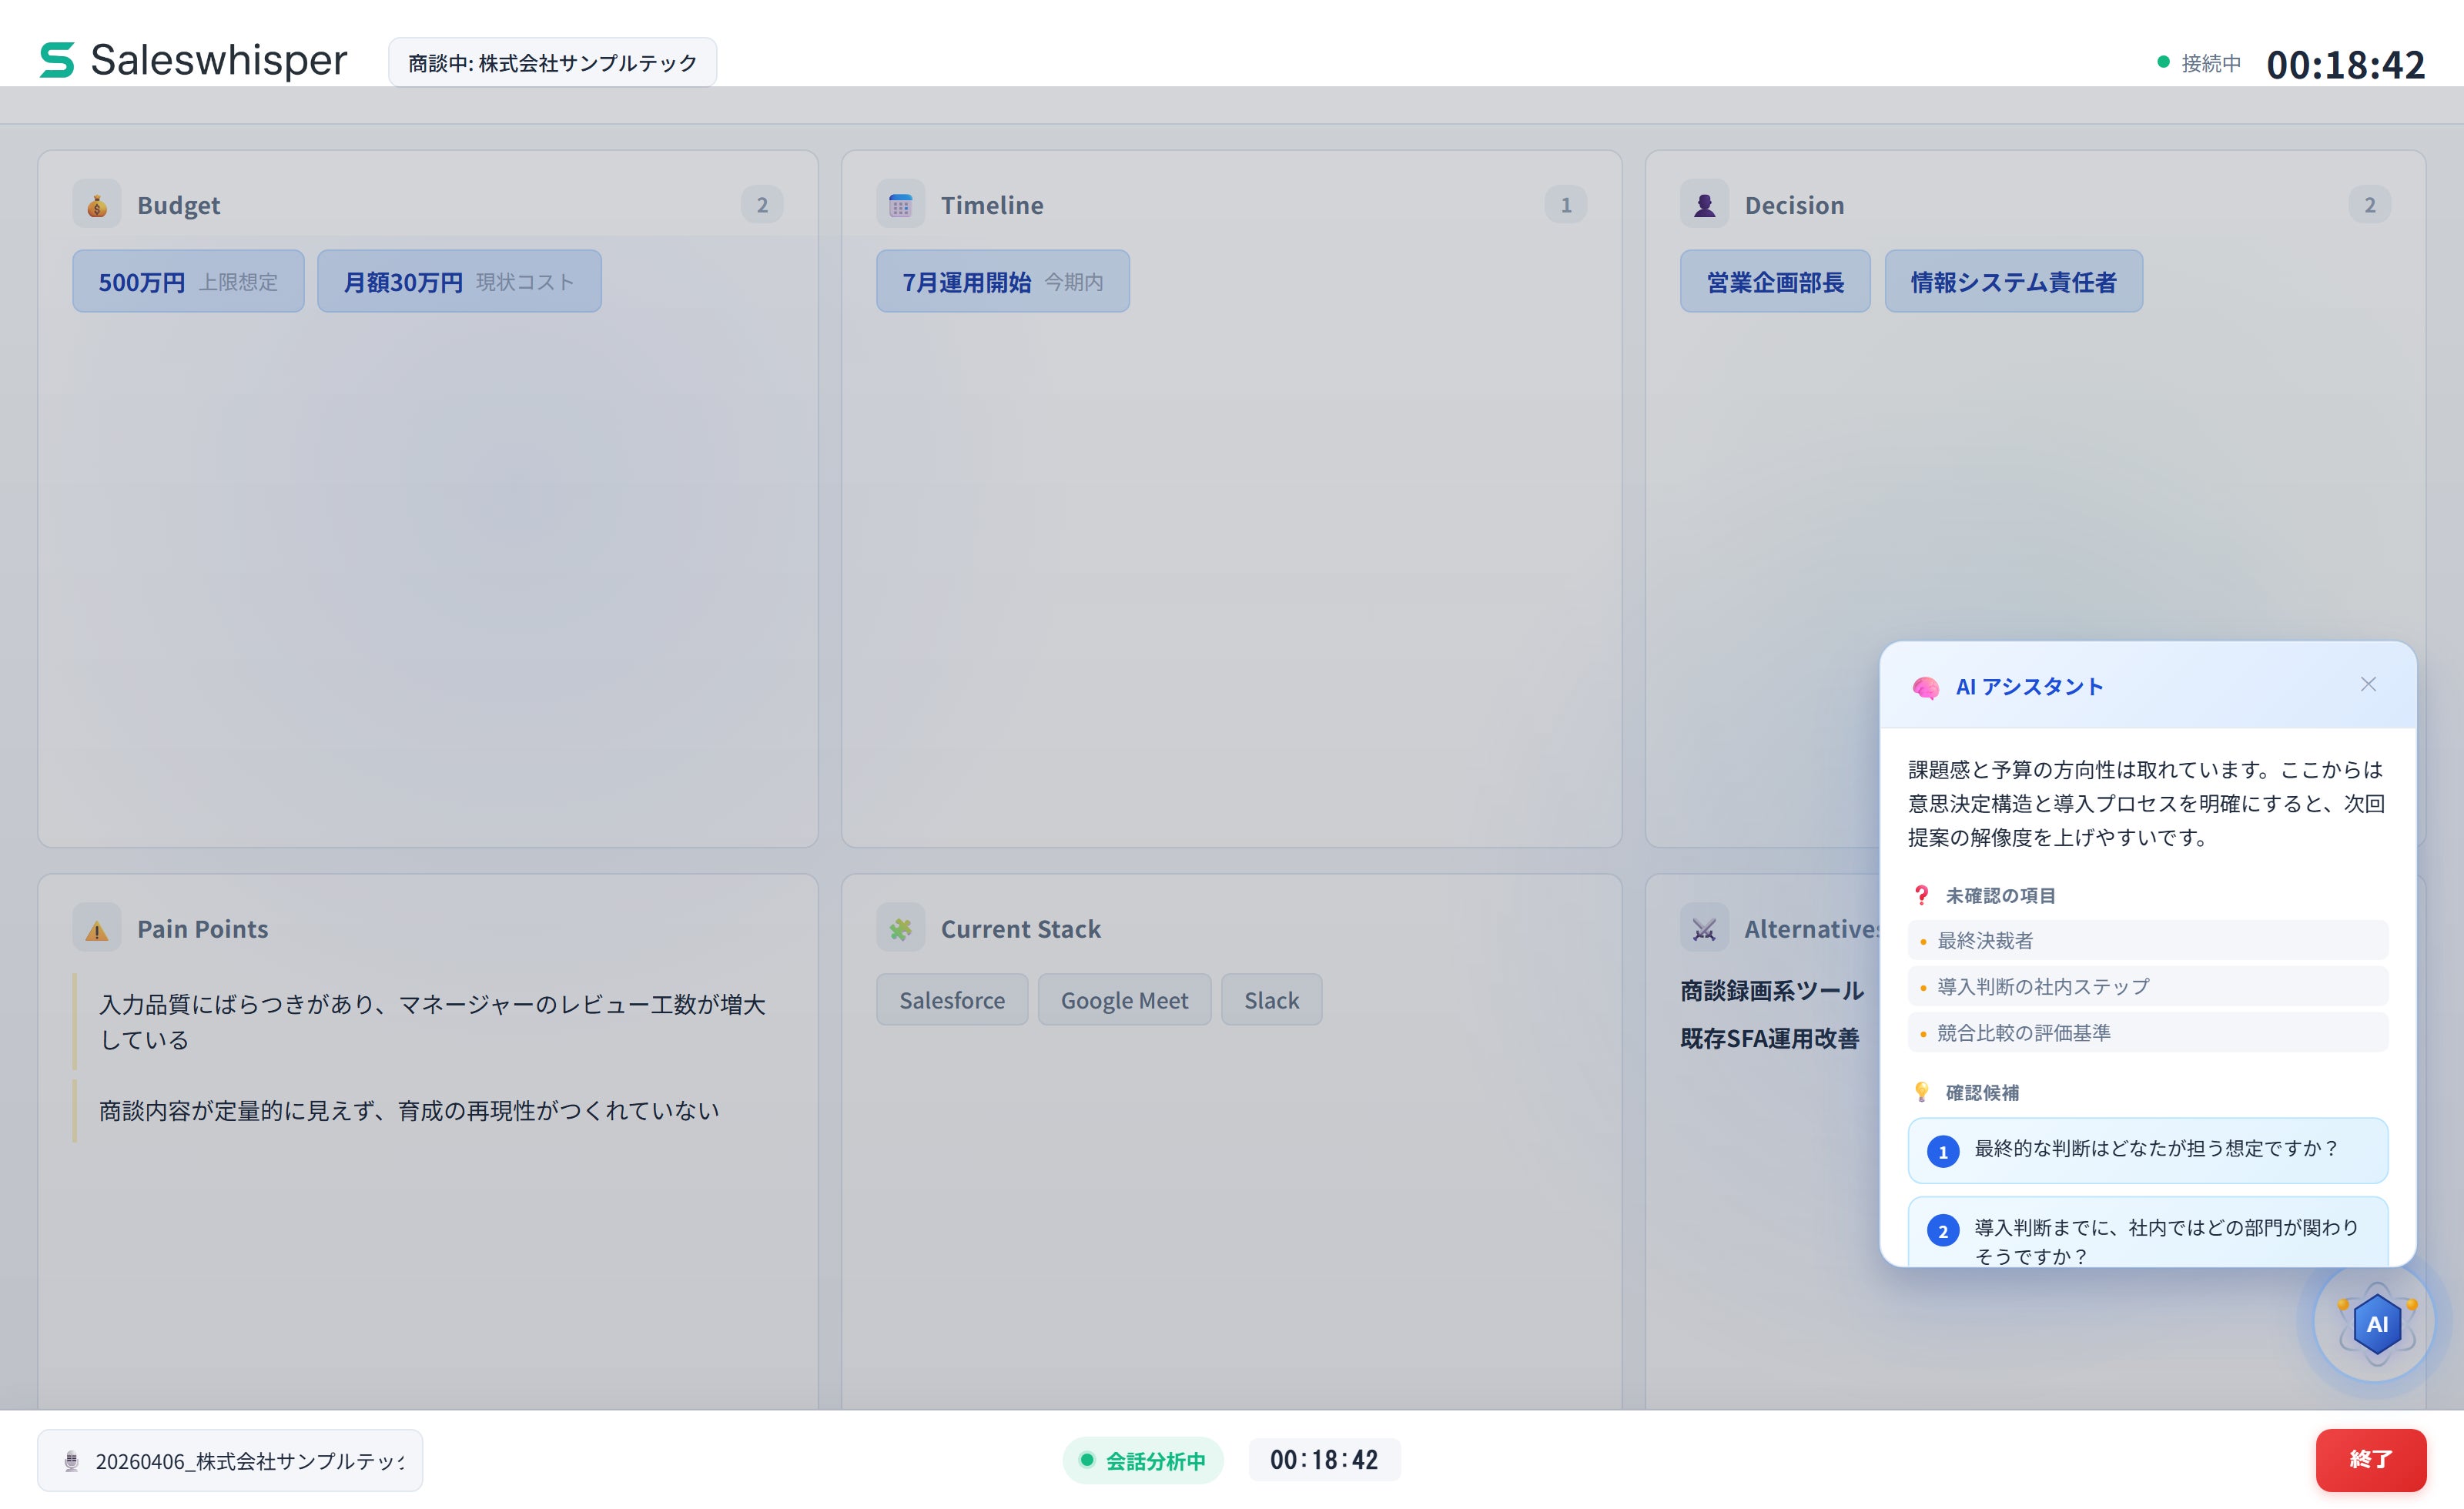Open the 20260406 recording file field
The height and width of the screenshot is (1509, 2464).
(x=230, y=1460)
